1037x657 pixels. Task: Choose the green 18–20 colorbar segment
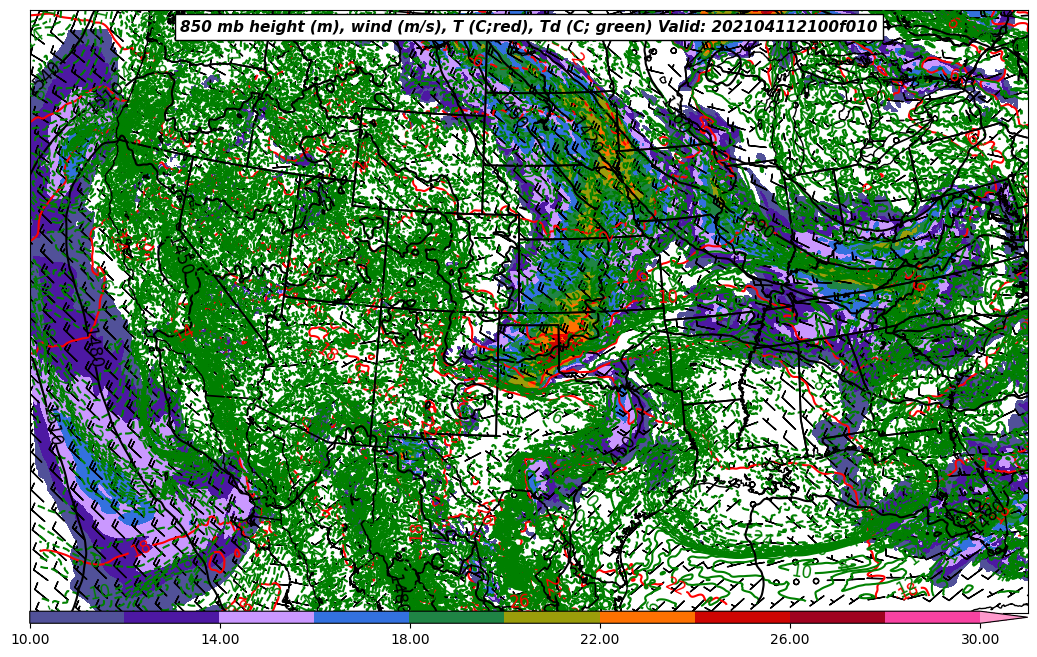457,618
